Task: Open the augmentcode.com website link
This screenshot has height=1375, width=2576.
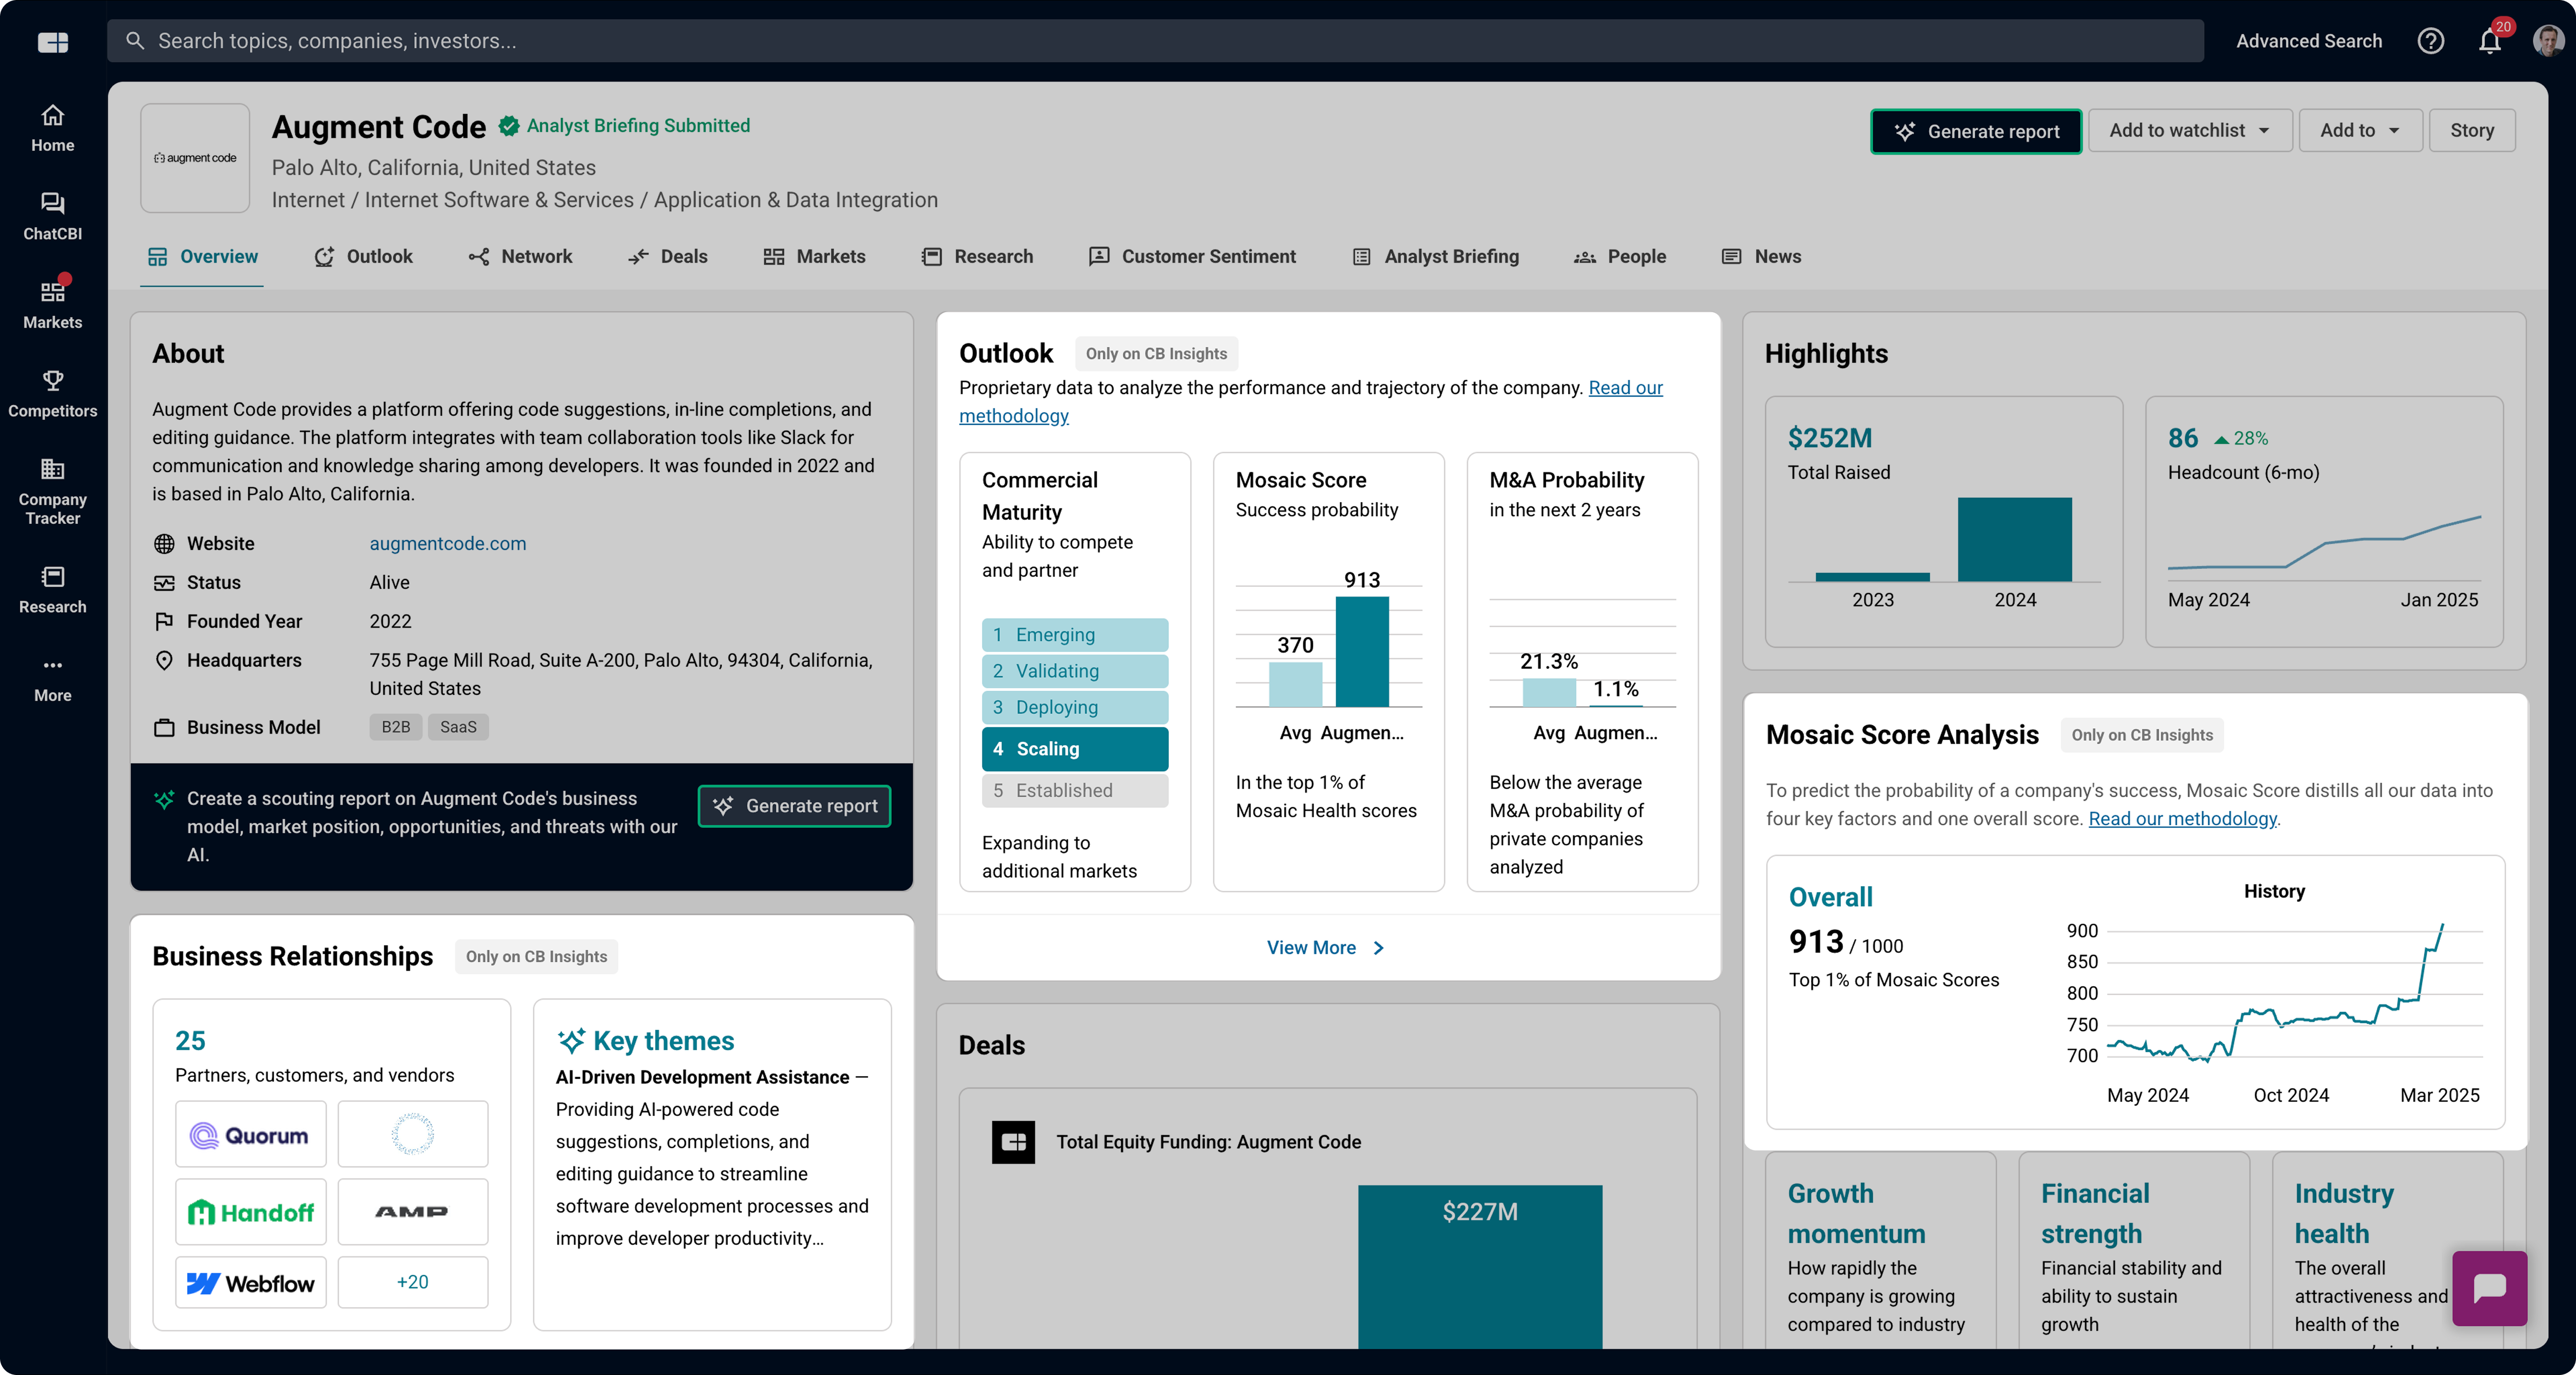Action: coord(447,543)
